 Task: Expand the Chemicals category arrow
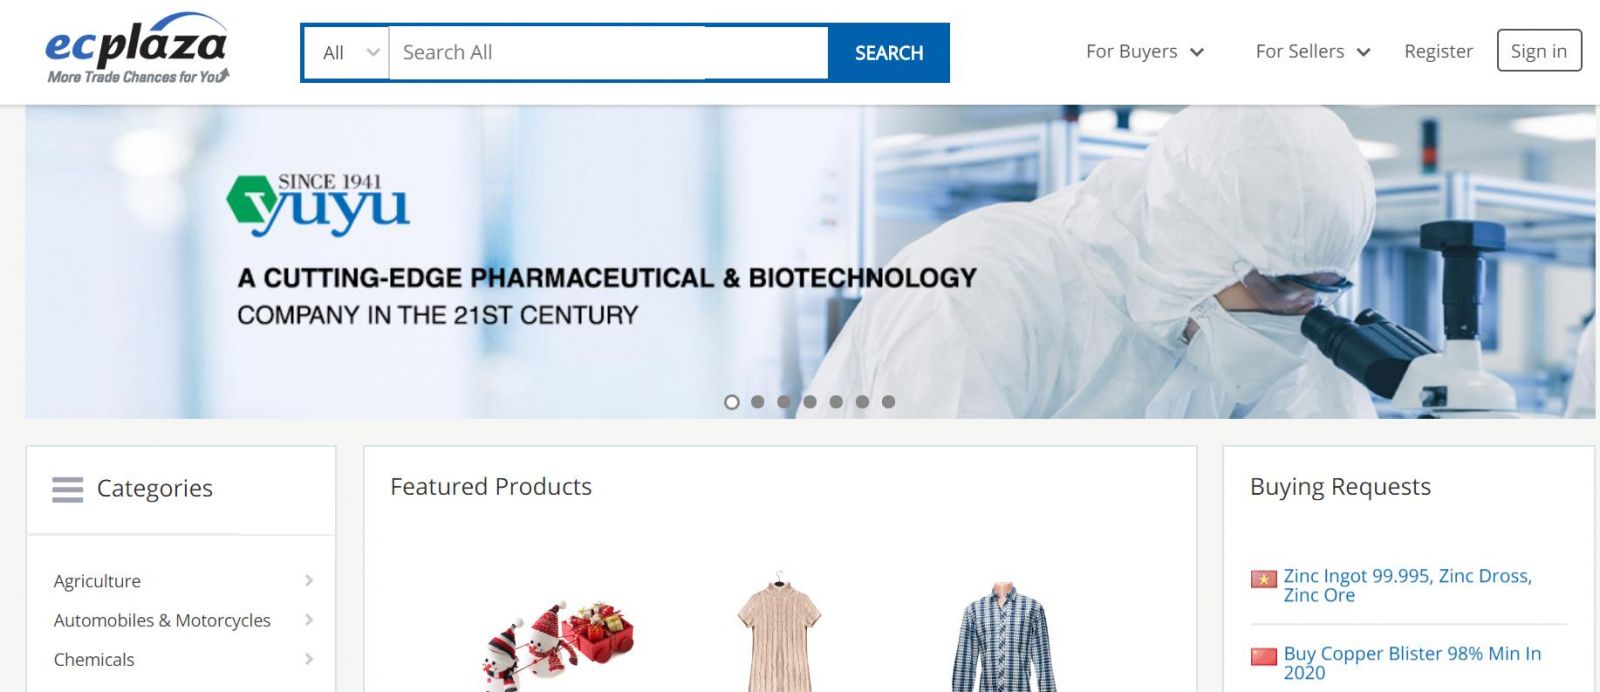[309, 659]
